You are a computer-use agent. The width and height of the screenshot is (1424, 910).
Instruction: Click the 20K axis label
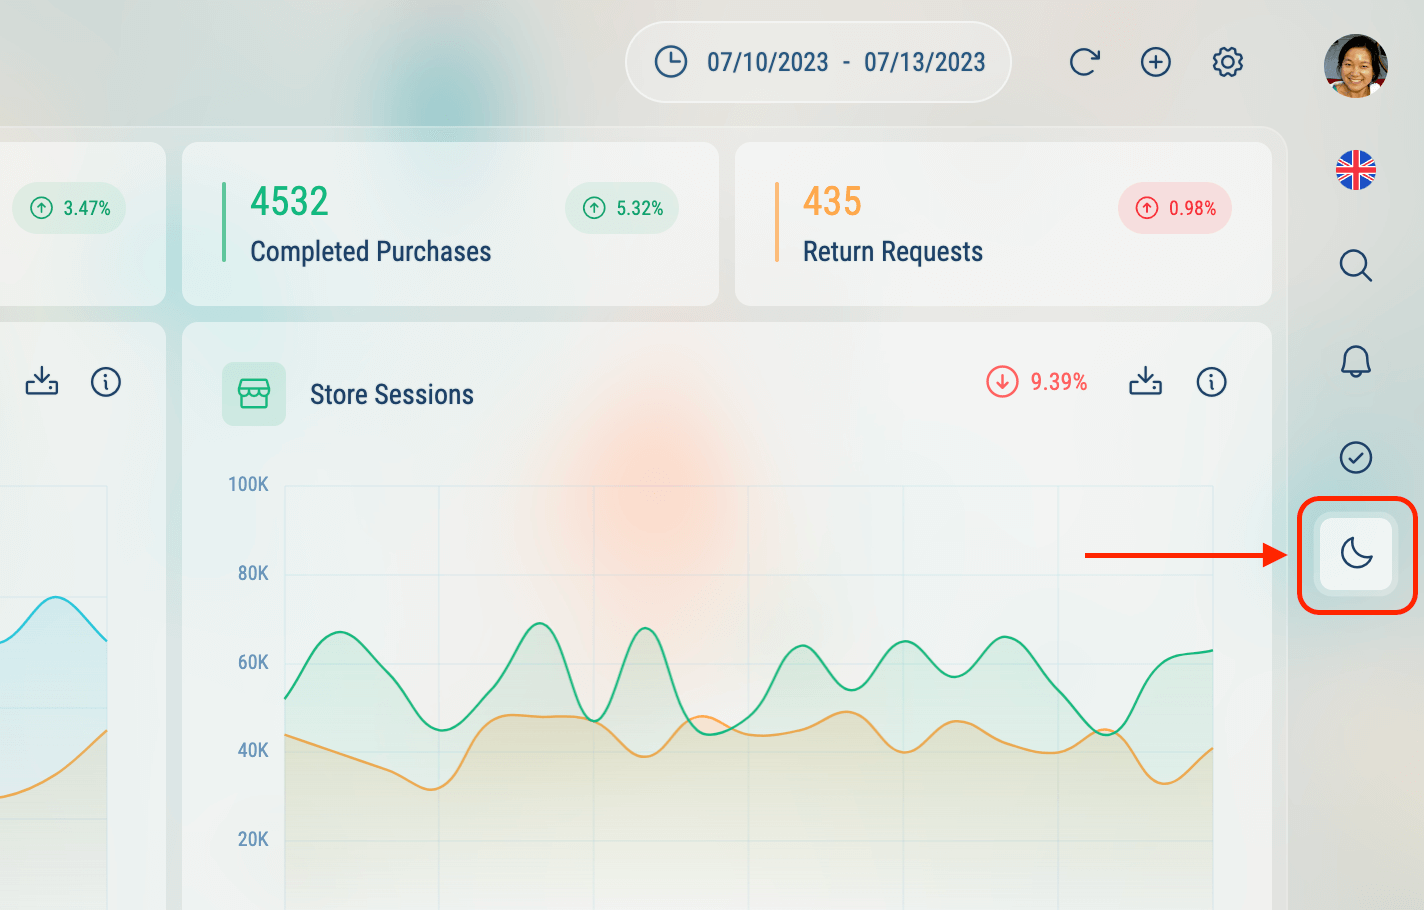coord(253,839)
